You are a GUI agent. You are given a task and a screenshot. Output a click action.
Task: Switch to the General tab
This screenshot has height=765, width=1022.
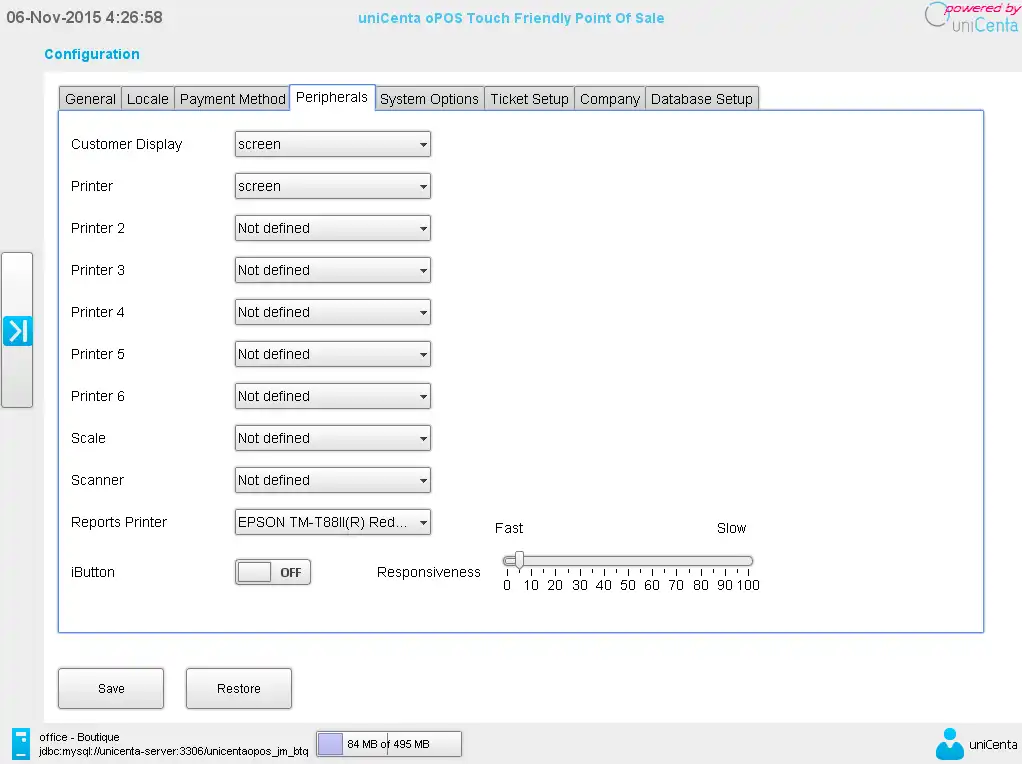tap(90, 98)
